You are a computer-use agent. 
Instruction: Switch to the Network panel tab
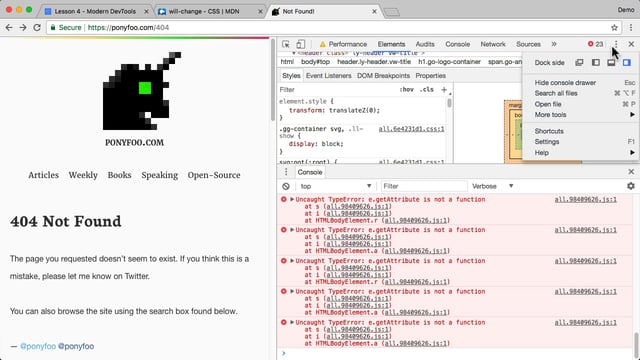[x=493, y=44]
